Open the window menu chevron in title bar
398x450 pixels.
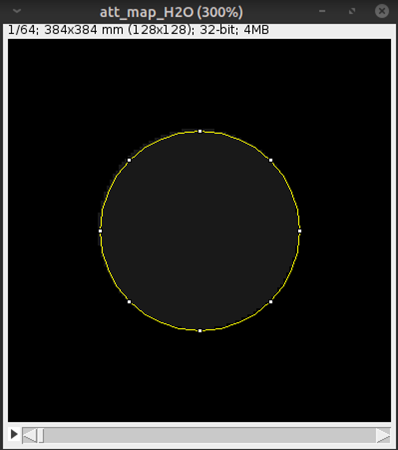pos(17,11)
